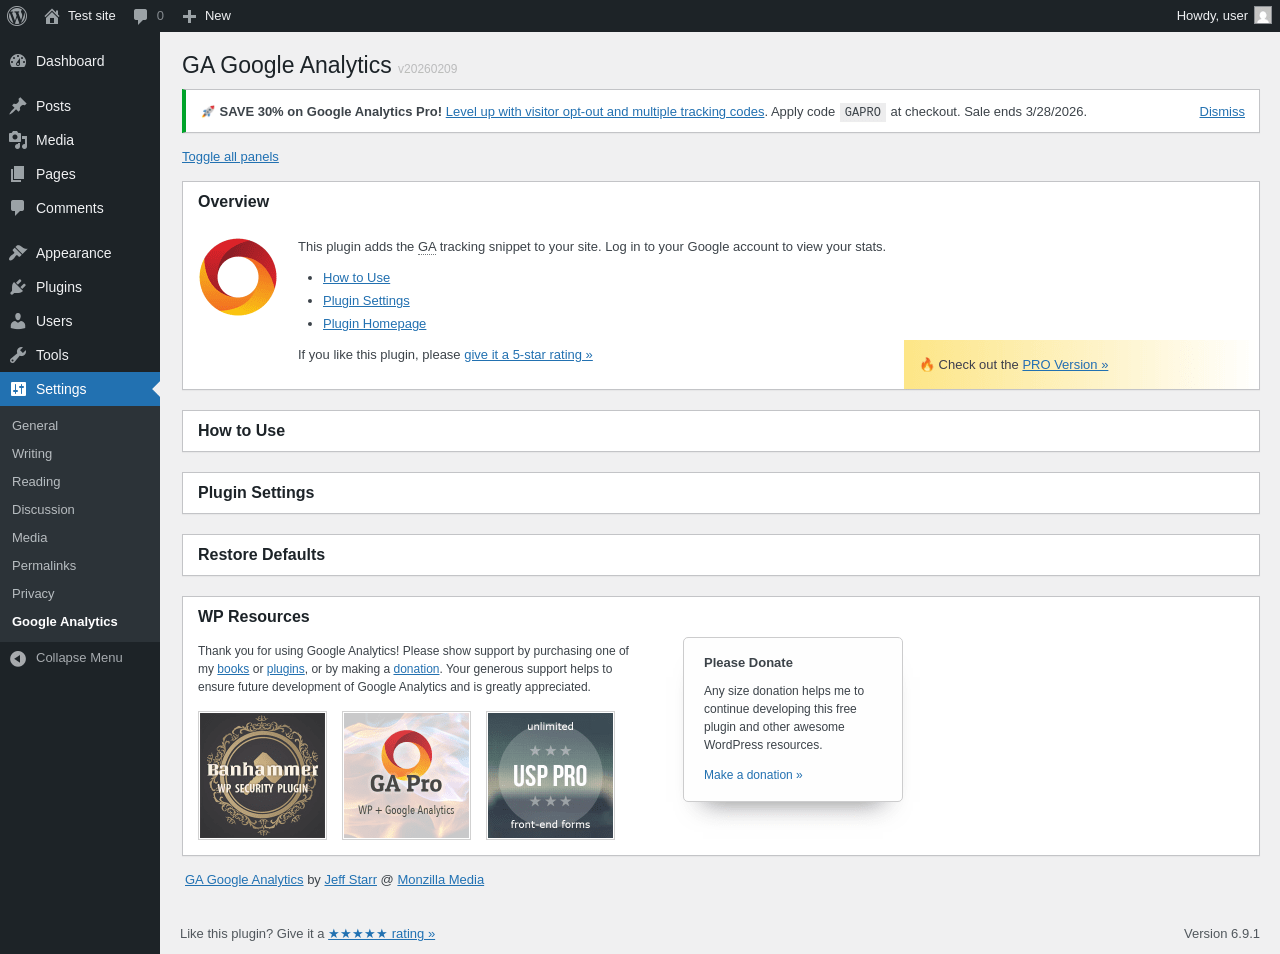Click the Banhammer plugin thumbnail
This screenshot has width=1280, height=954.
coord(263,775)
